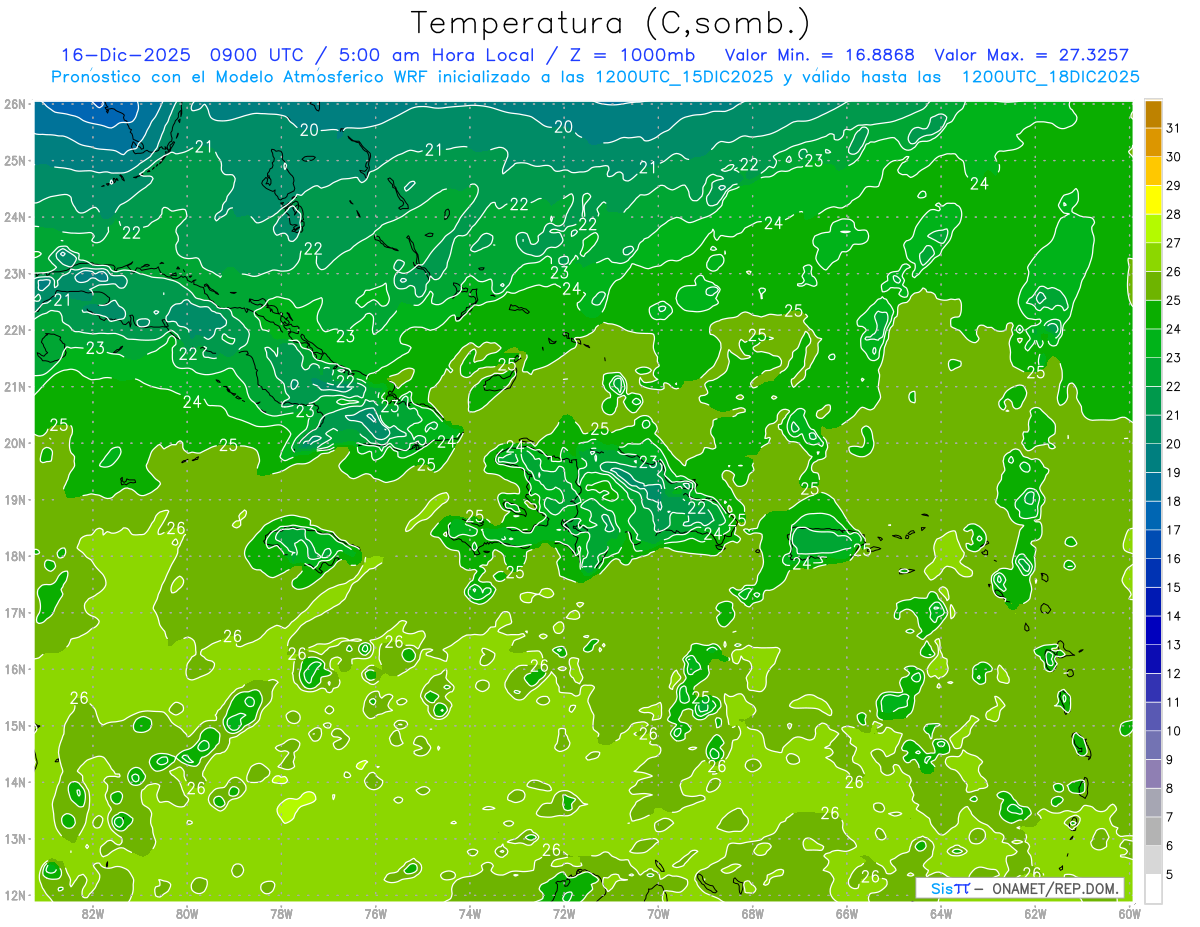The width and height of the screenshot is (1200, 927).
Task: Click the "19N" latitude axis label
Action: pyautogui.click(x=14, y=500)
